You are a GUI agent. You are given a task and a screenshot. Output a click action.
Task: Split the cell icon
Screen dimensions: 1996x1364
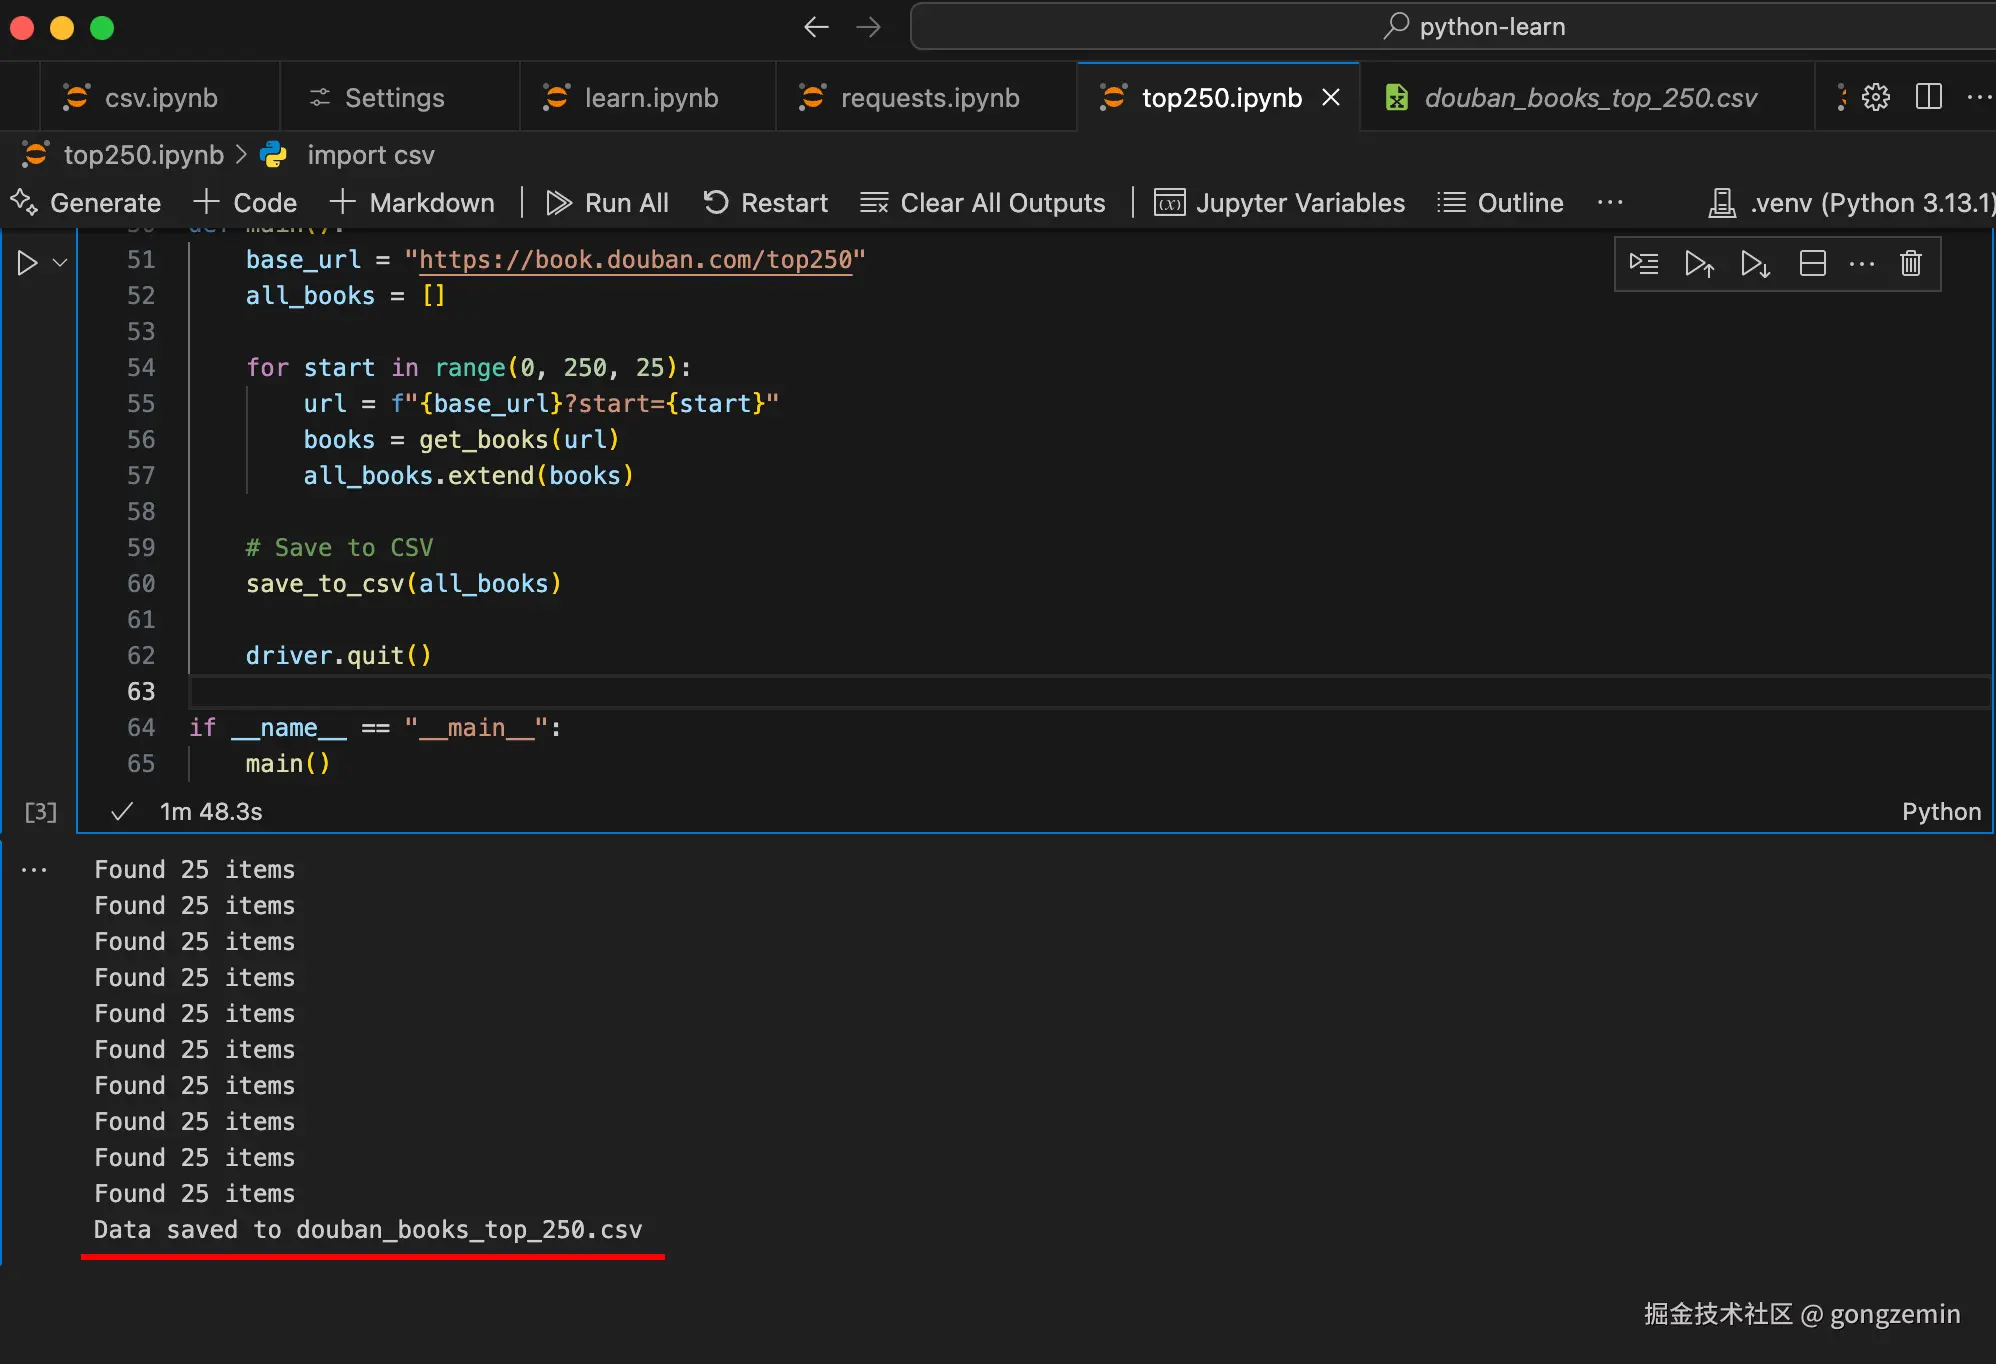pos(1812,263)
